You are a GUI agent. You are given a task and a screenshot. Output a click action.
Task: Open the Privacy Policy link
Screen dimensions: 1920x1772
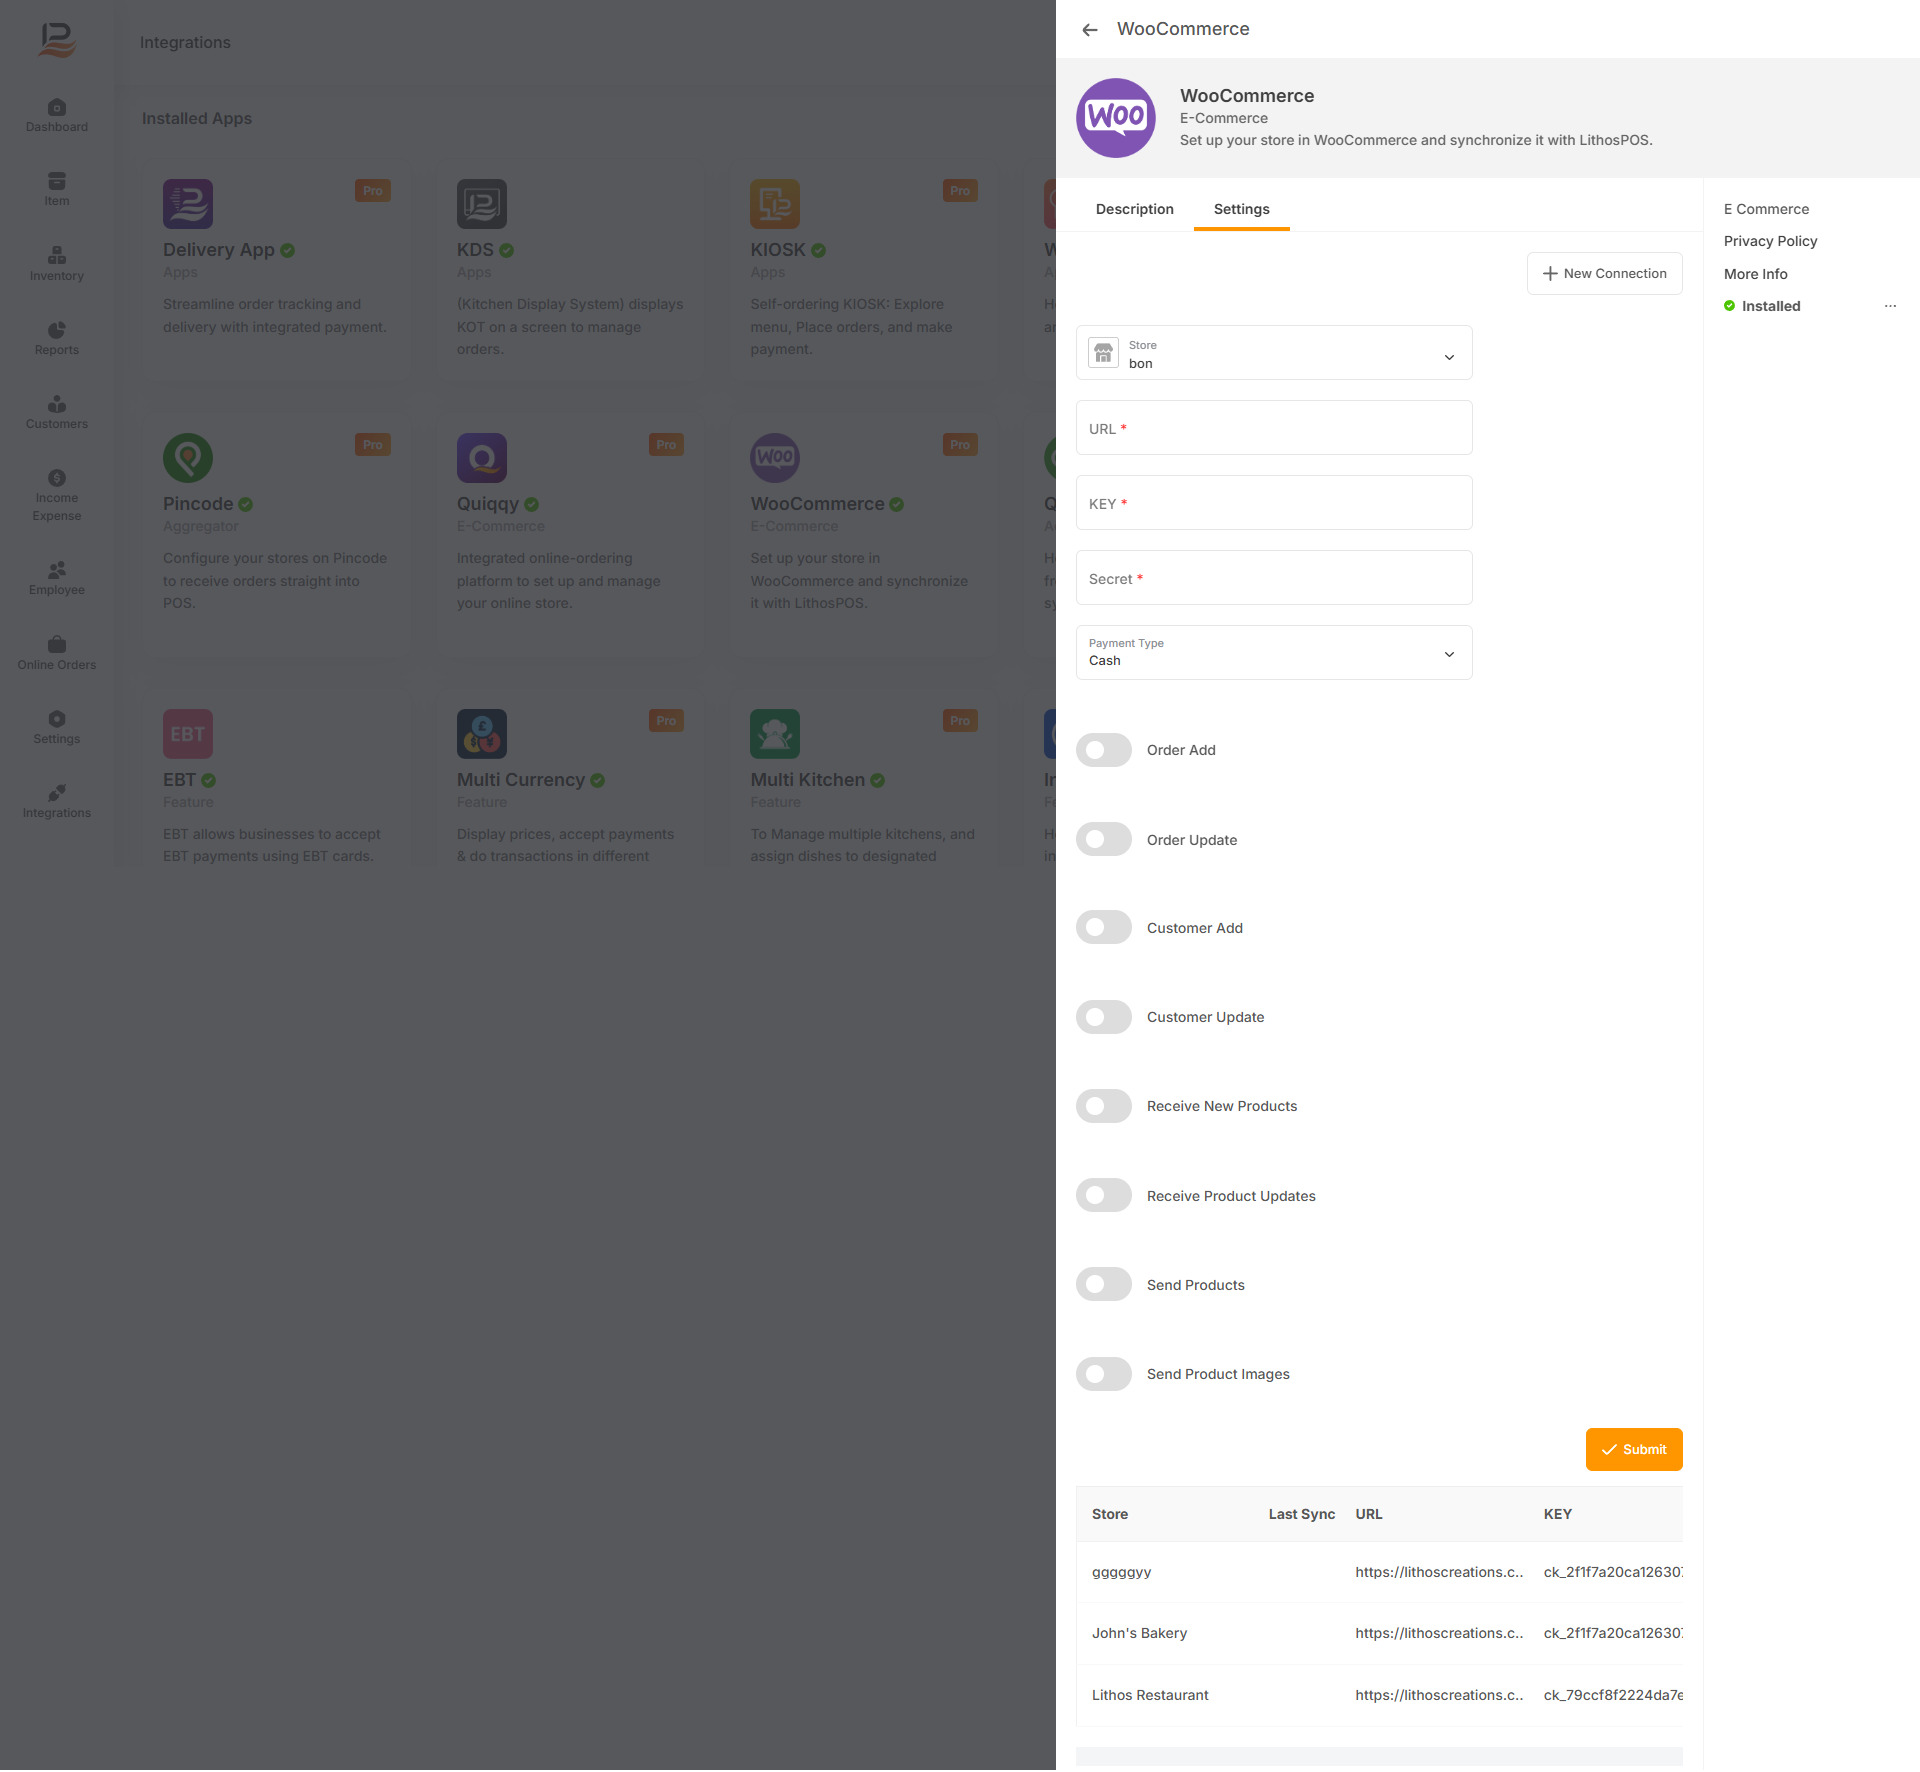pyautogui.click(x=1770, y=241)
